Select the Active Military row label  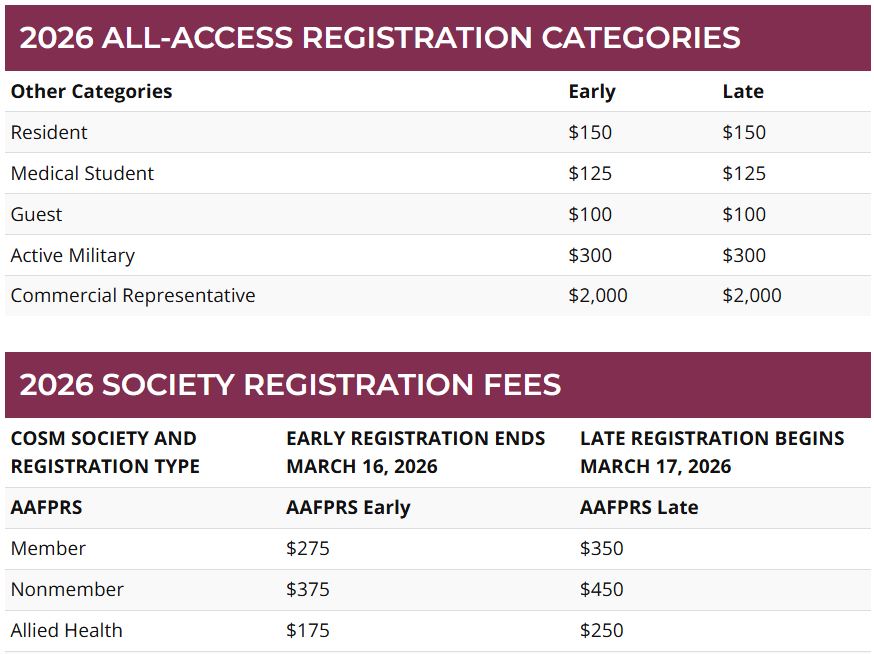point(72,255)
